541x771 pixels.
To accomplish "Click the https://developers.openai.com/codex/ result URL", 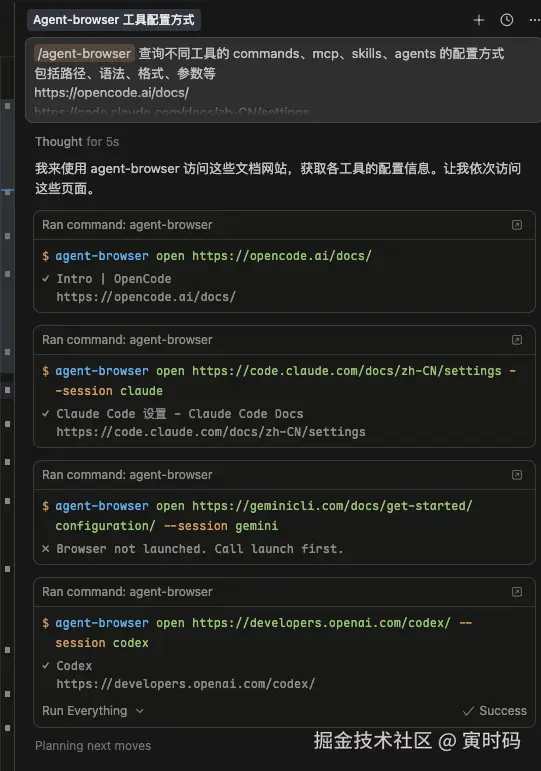I will [185, 684].
